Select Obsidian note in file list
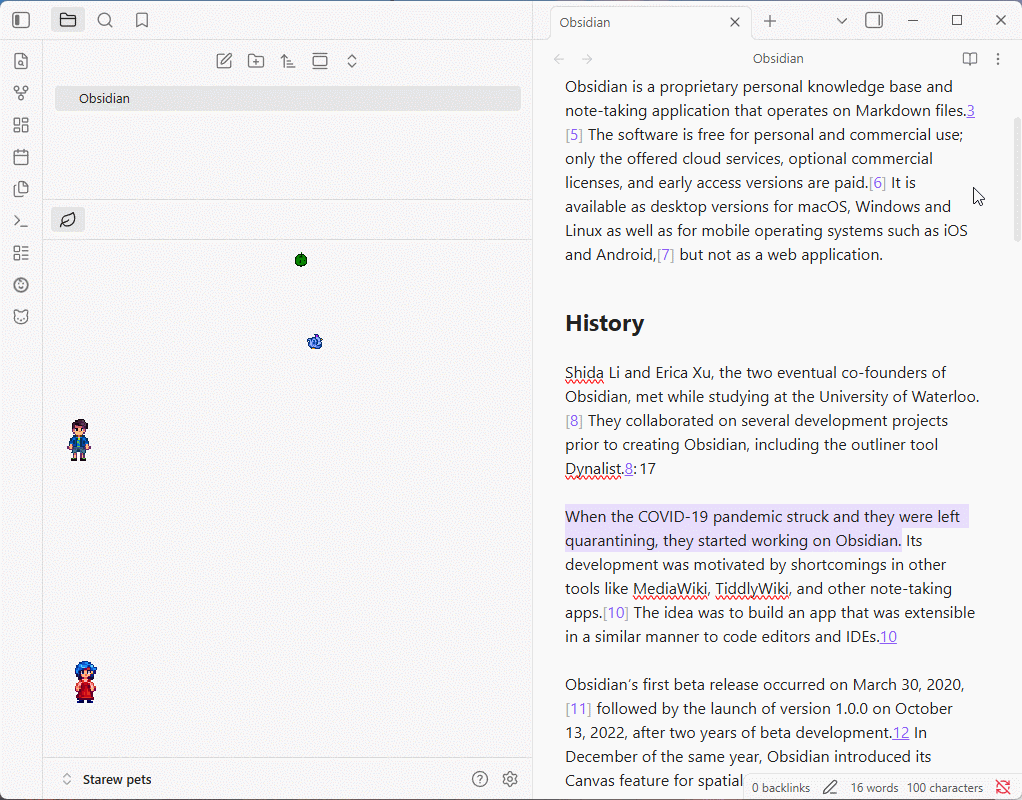Screen dimensions: 1022x800 [287, 98]
